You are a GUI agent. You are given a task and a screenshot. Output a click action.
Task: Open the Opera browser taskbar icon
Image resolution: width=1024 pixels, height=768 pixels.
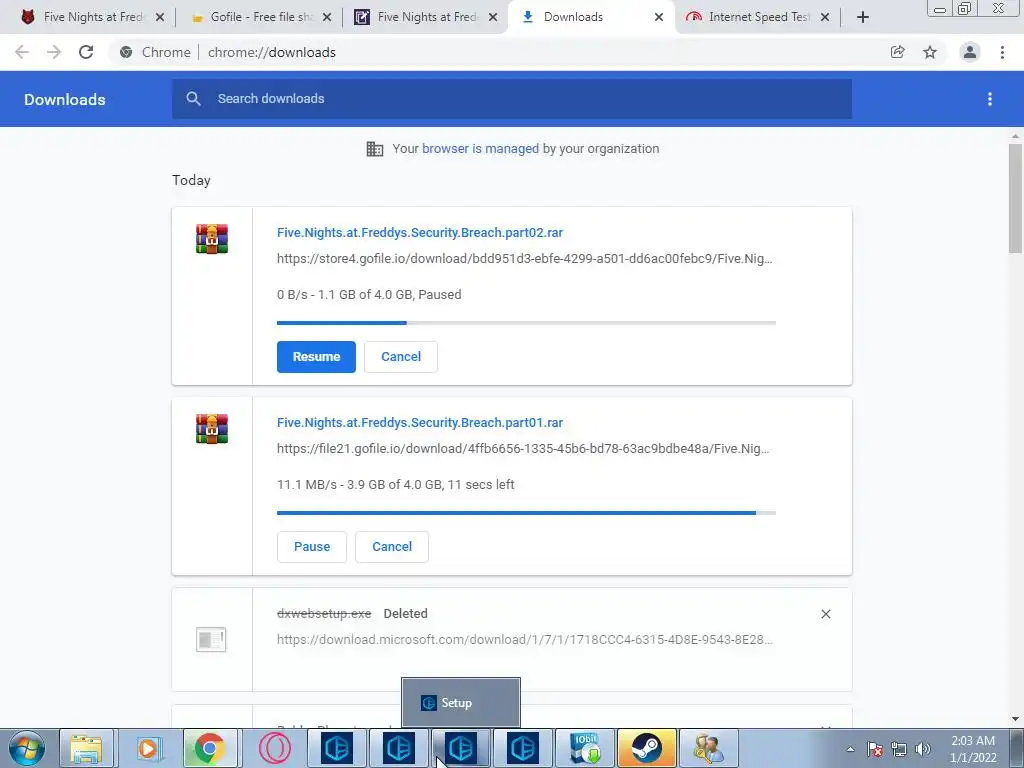coord(274,748)
